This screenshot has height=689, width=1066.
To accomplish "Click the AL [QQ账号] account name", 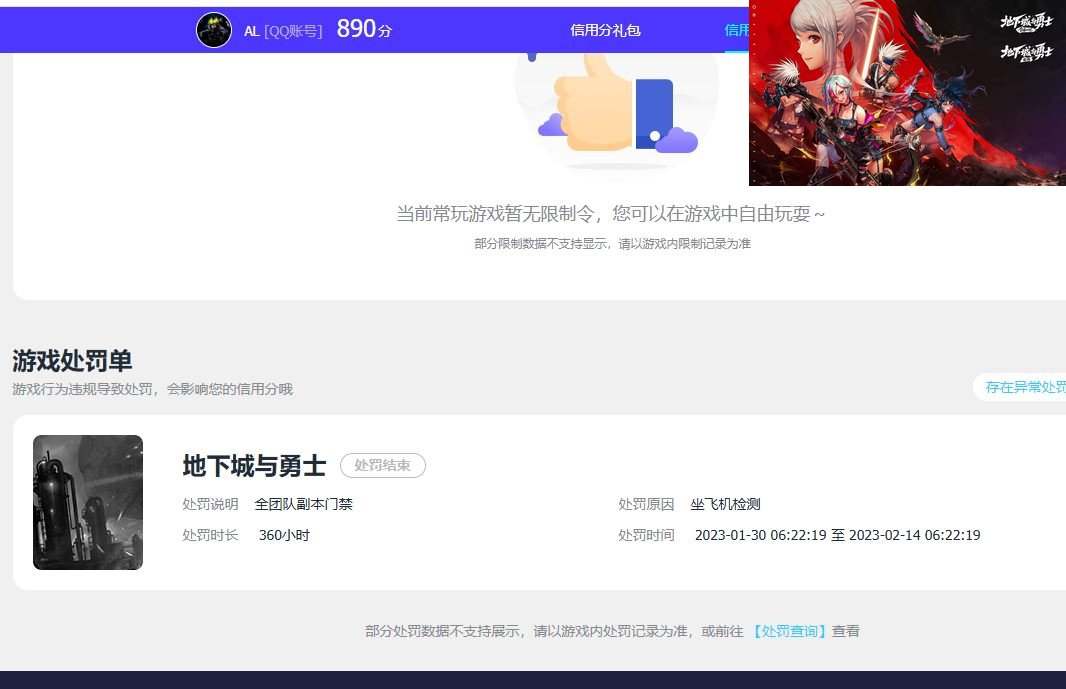I will 283,31.
